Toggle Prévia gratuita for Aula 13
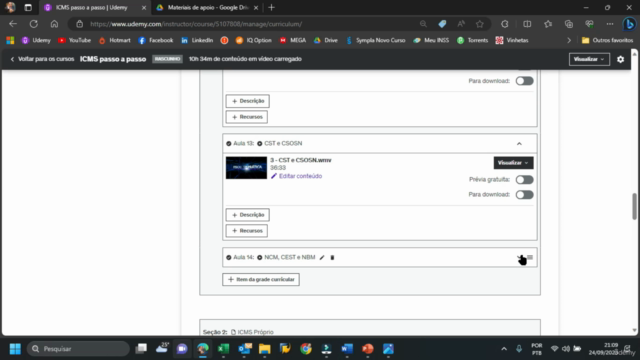640x360 pixels. [524, 180]
